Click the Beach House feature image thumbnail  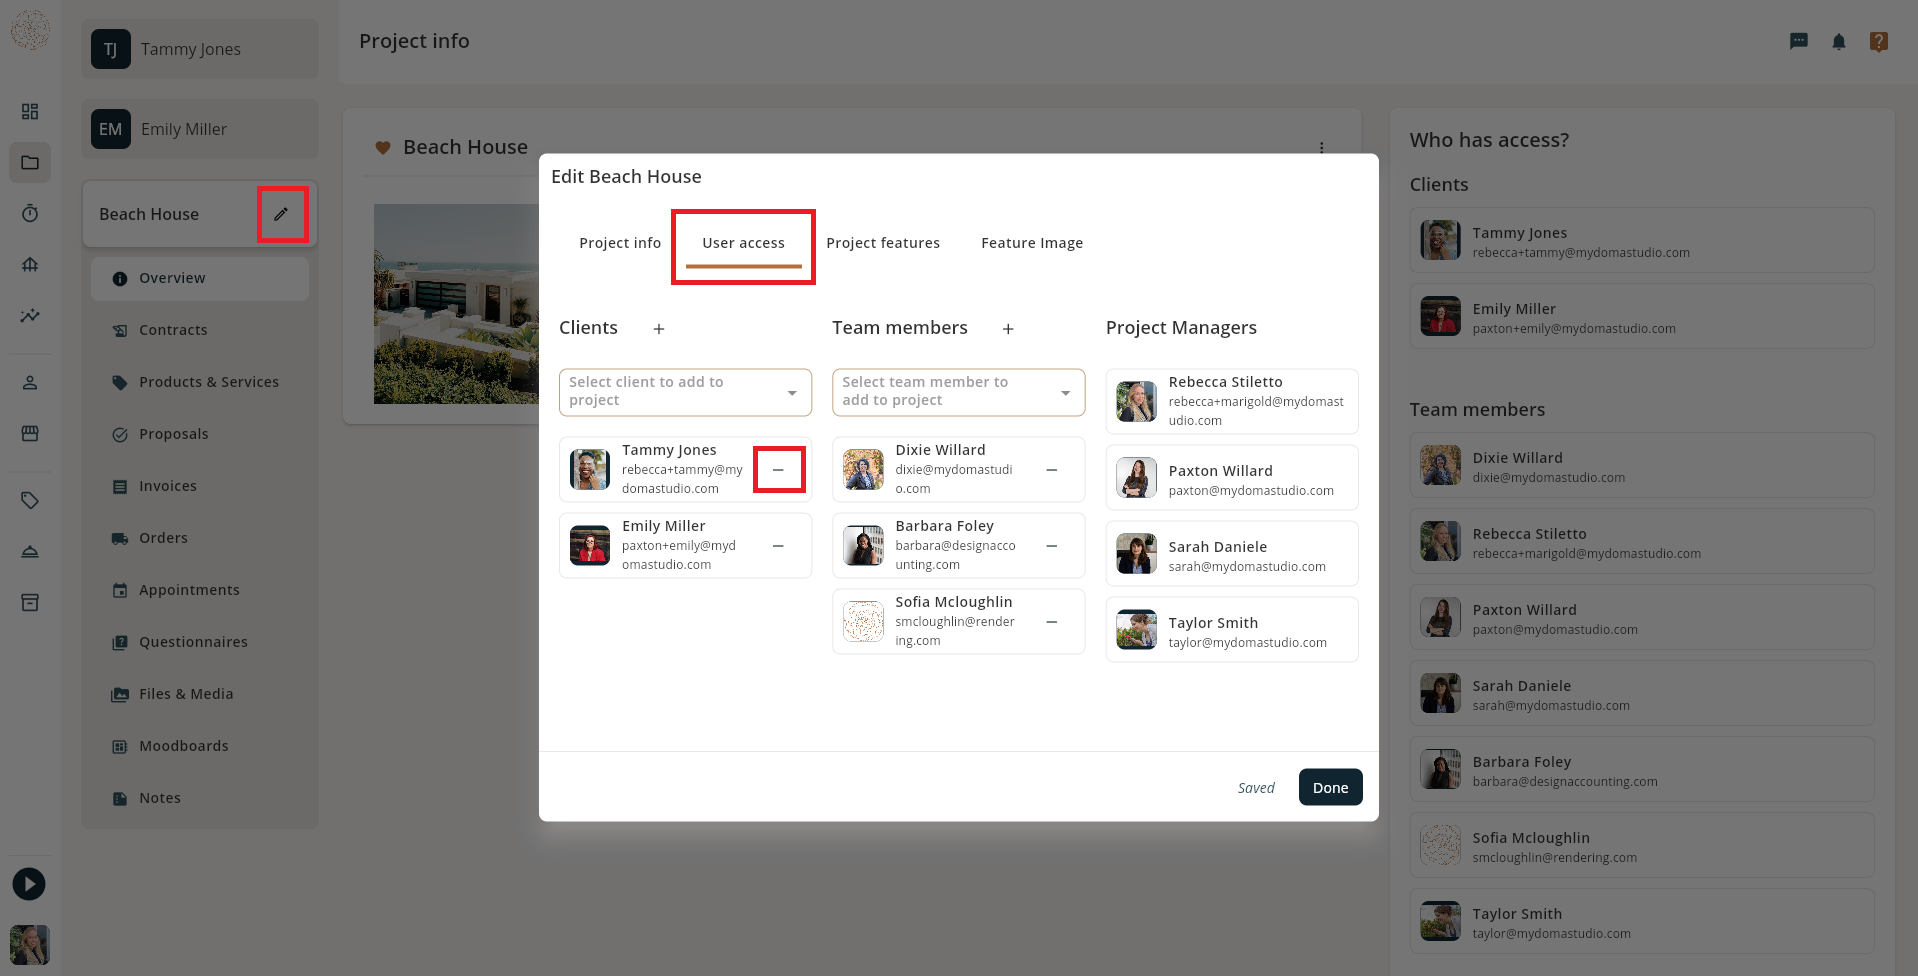pyautogui.click(x=456, y=304)
